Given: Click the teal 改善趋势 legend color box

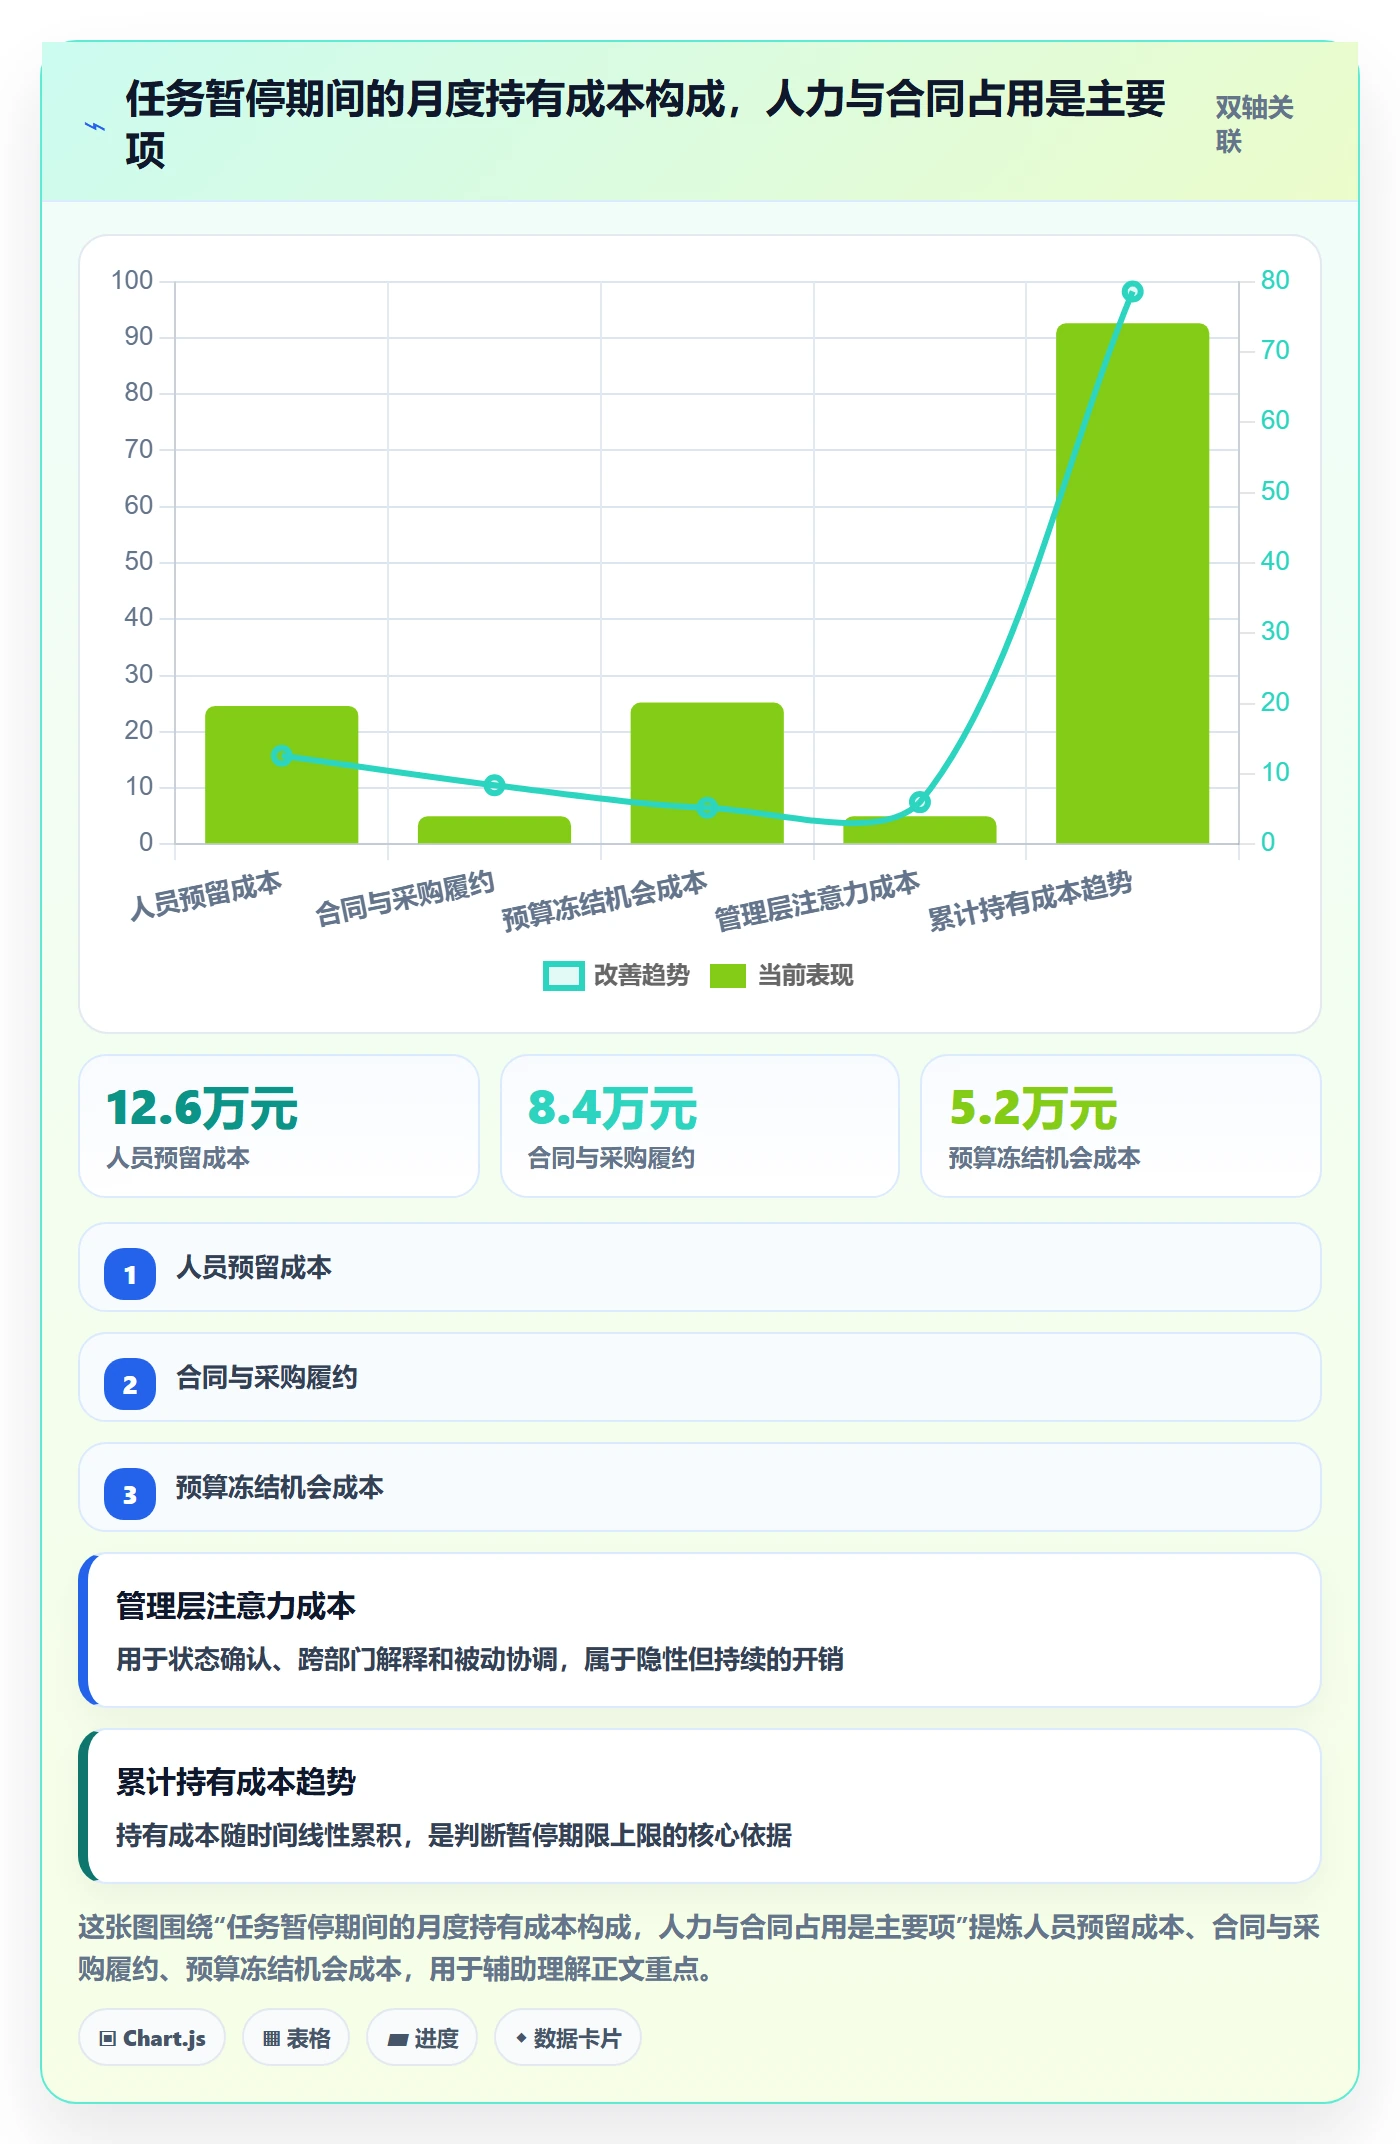Looking at the screenshot, I should pyautogui.click(x=563, y=976).
